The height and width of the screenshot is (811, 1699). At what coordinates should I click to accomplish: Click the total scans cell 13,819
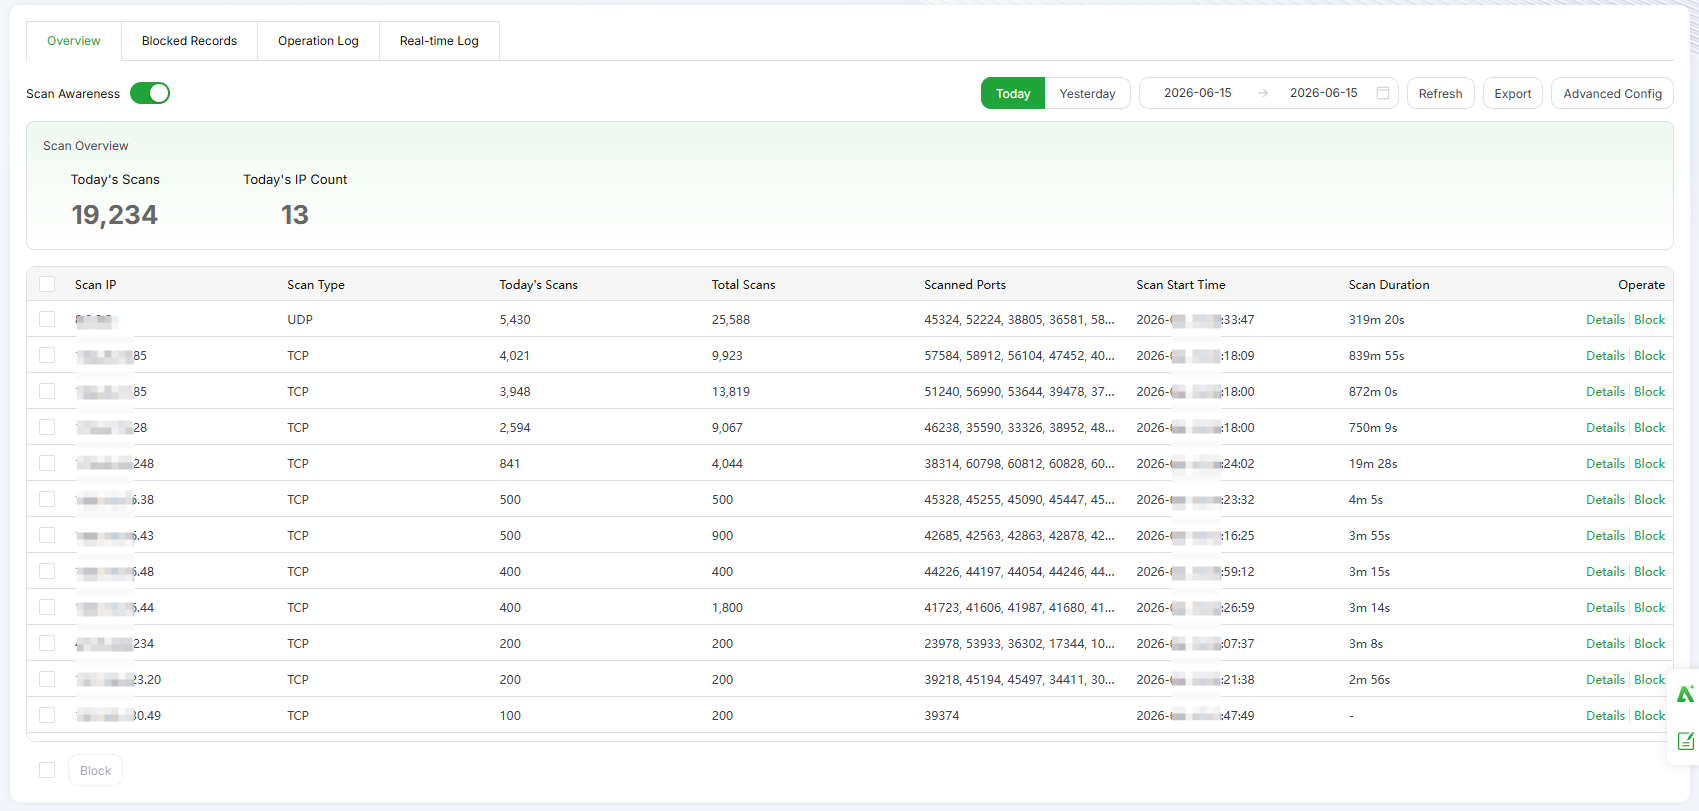pyautogui.click(x=730, y=391)
